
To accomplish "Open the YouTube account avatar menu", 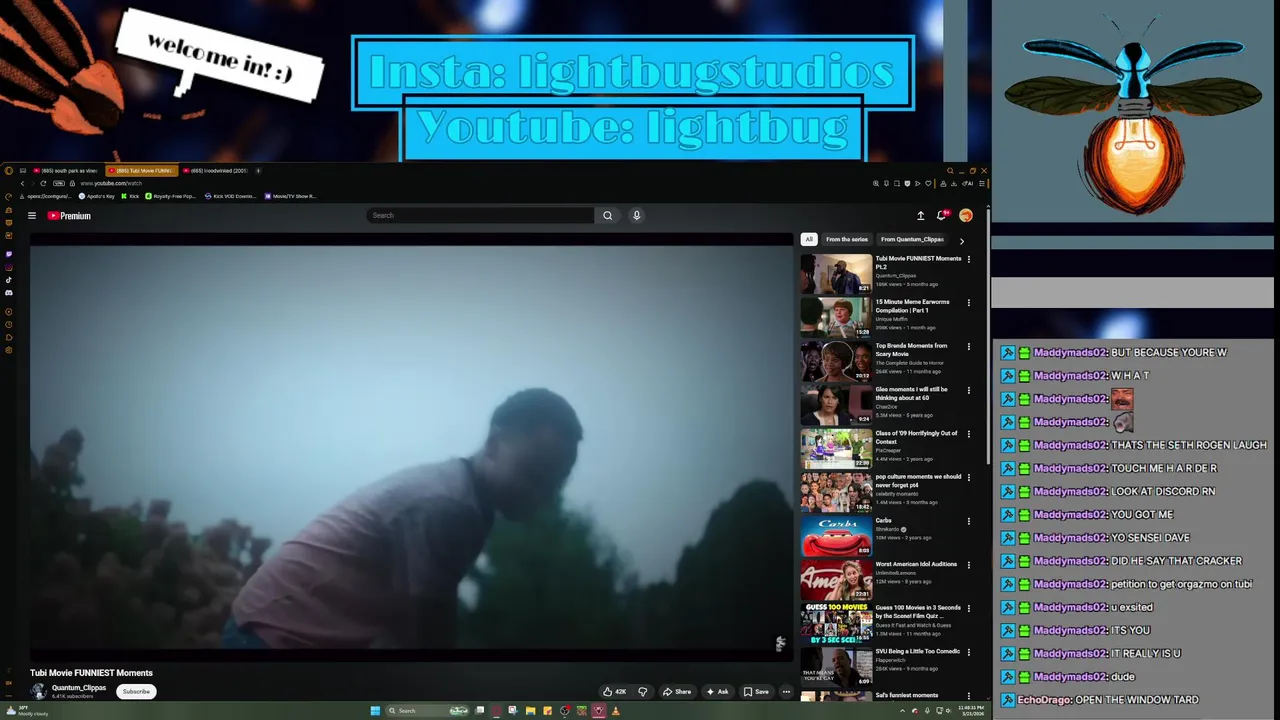I will 966,215.
